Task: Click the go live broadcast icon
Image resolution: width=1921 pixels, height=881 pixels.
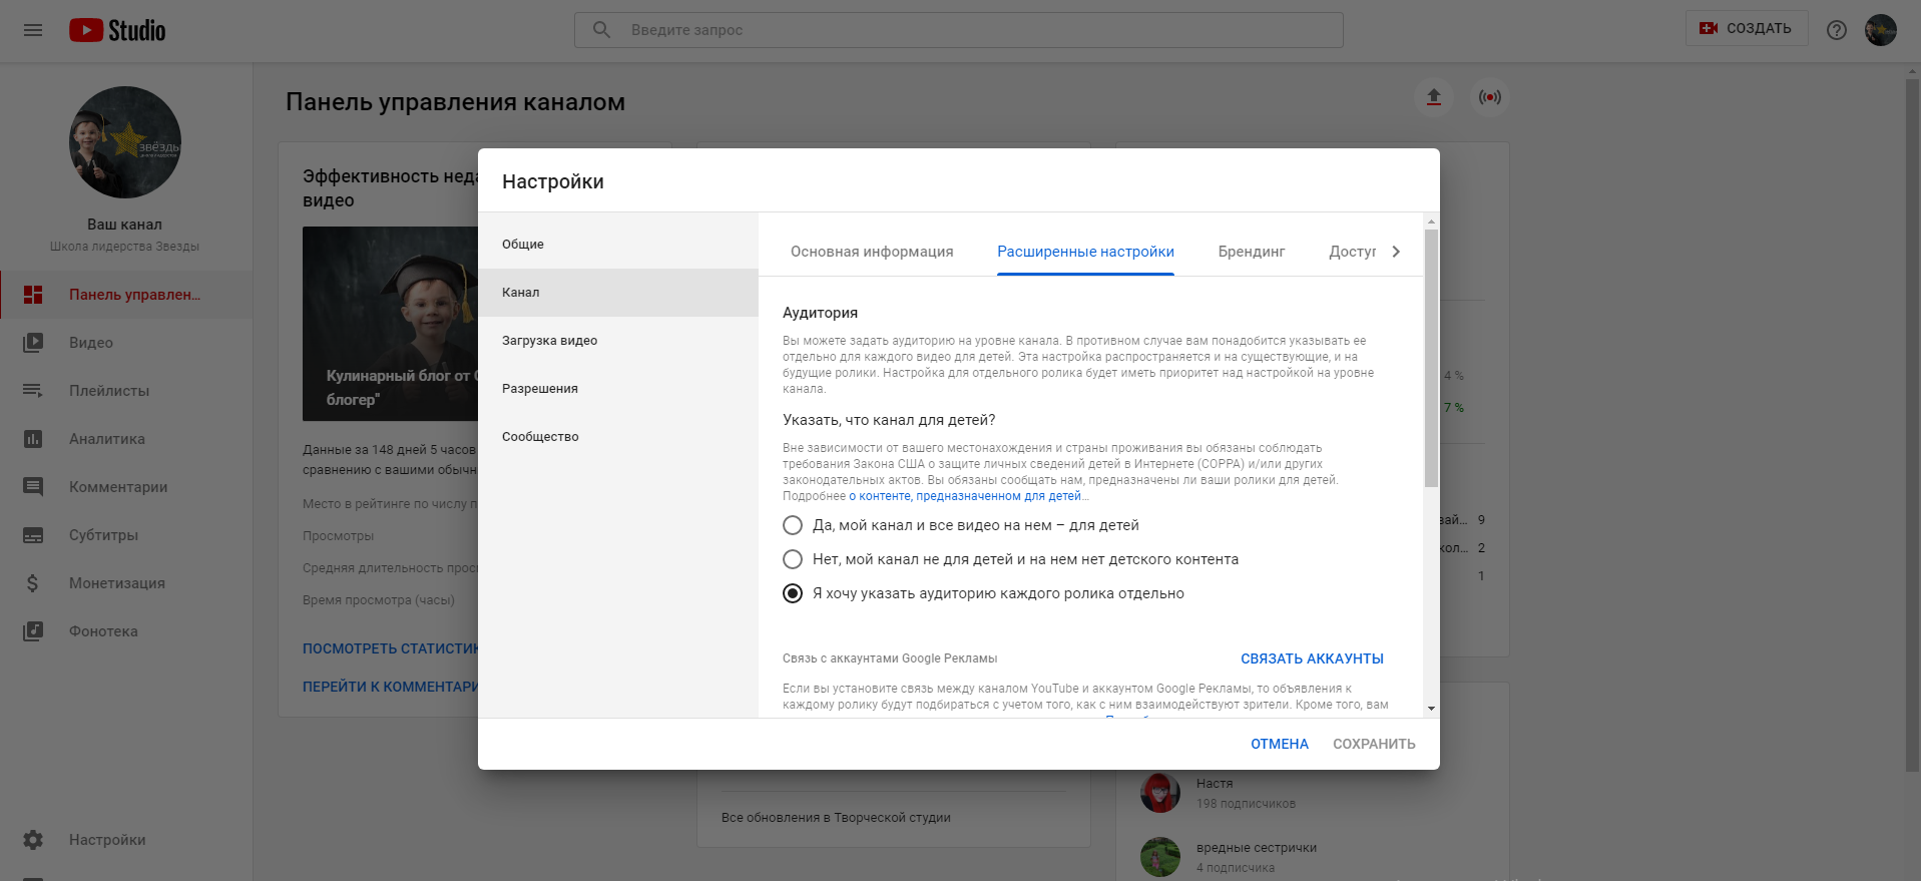Action: click(x=1489, y=97)
